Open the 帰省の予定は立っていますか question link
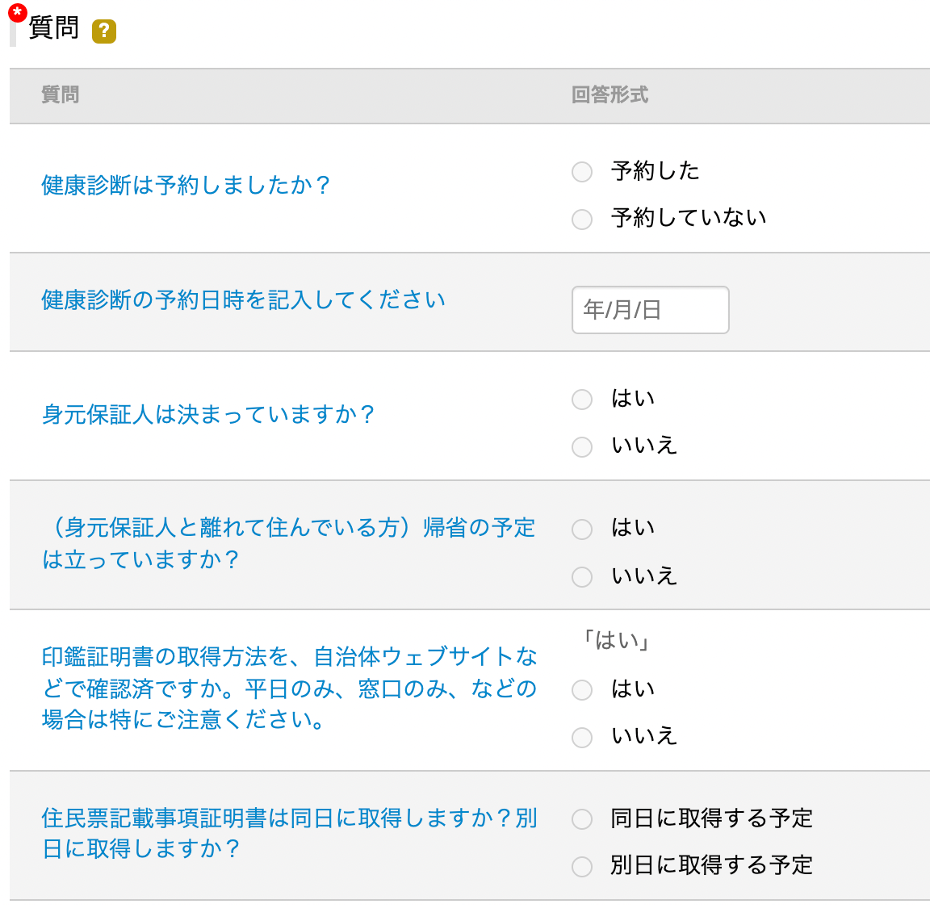 [289, 543]
